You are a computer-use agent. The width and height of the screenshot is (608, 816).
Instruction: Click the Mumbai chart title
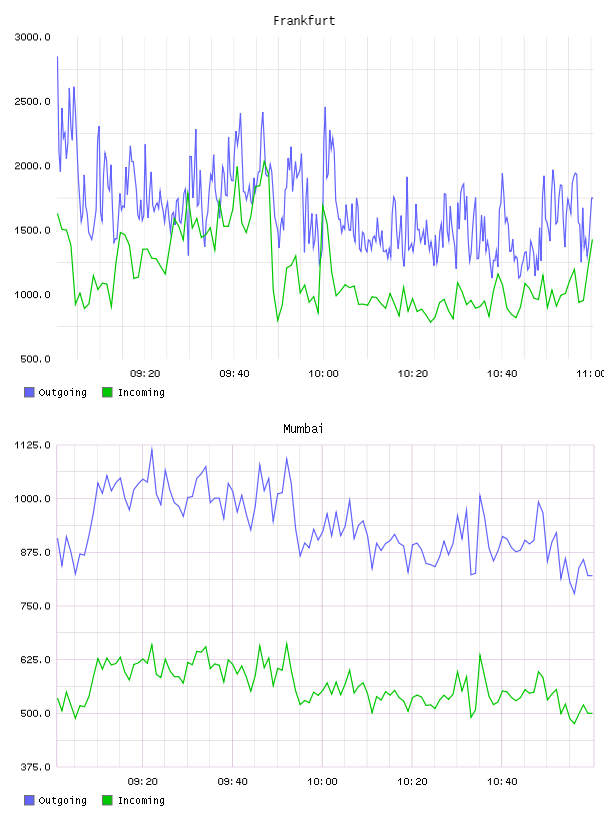[303, 429]
